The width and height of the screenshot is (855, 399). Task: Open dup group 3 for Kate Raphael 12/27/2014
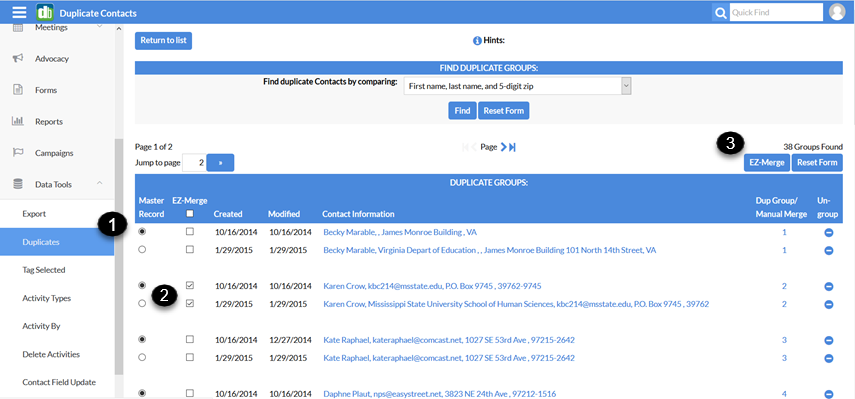[784, 340]
